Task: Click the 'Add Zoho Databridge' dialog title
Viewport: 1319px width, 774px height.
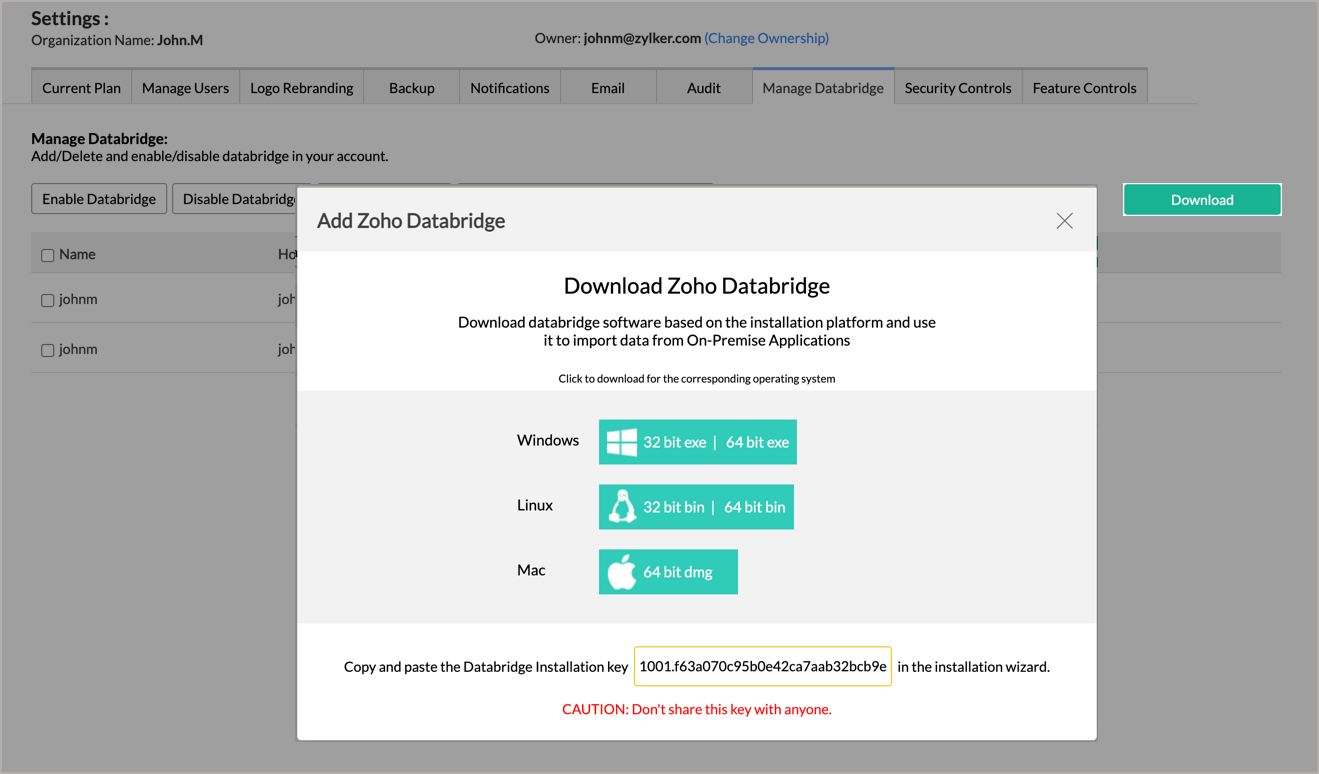Action: click(411, 220)
